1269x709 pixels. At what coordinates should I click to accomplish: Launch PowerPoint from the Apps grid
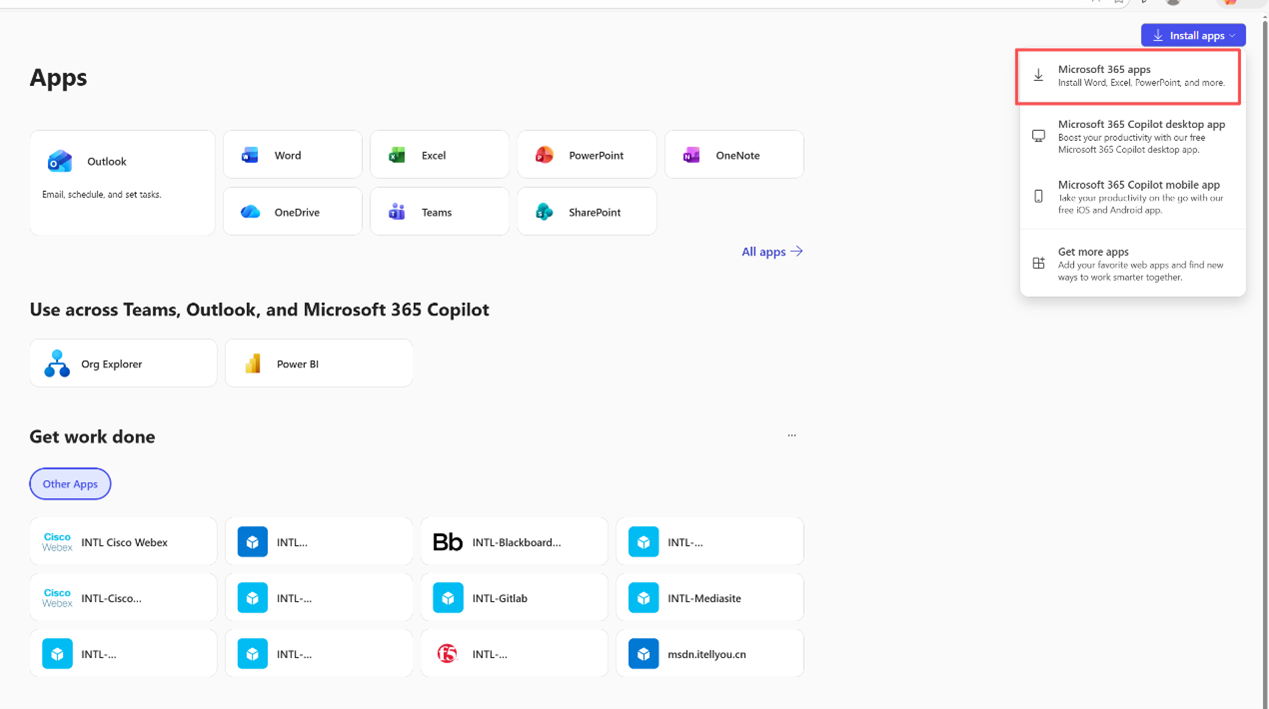(587, 155)
